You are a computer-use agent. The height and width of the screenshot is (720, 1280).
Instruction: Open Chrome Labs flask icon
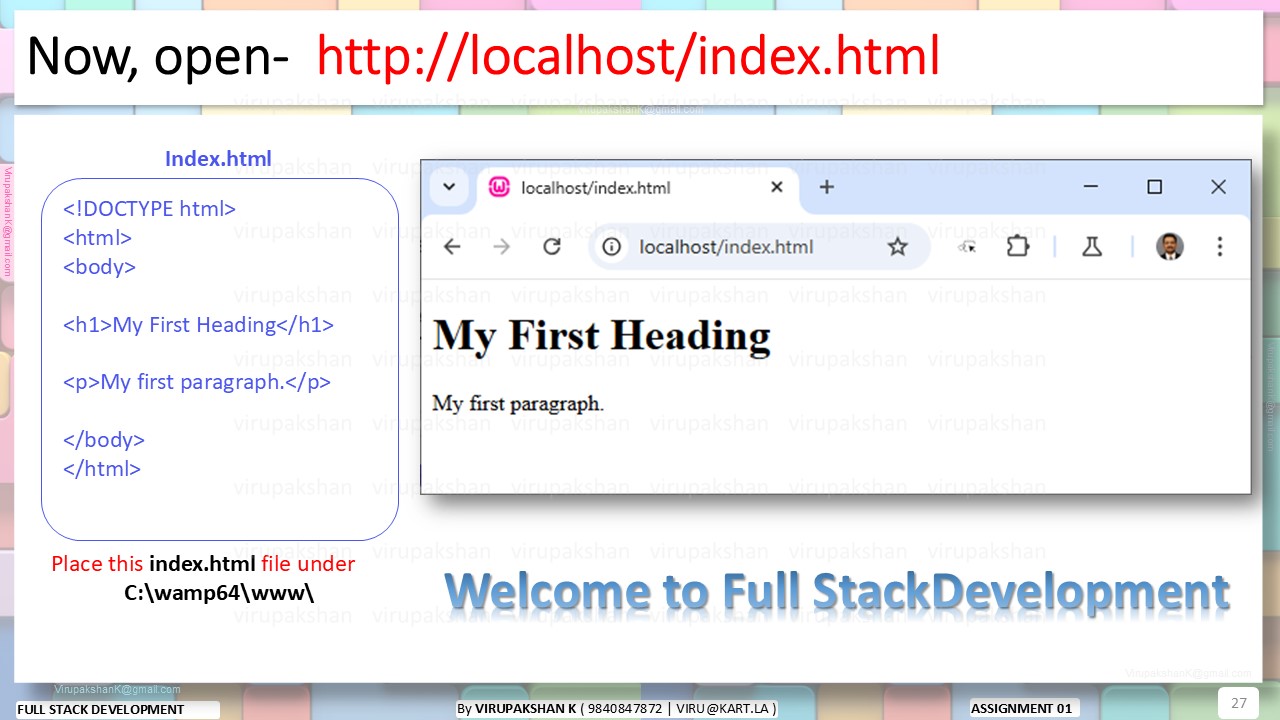coord(1092,246)
